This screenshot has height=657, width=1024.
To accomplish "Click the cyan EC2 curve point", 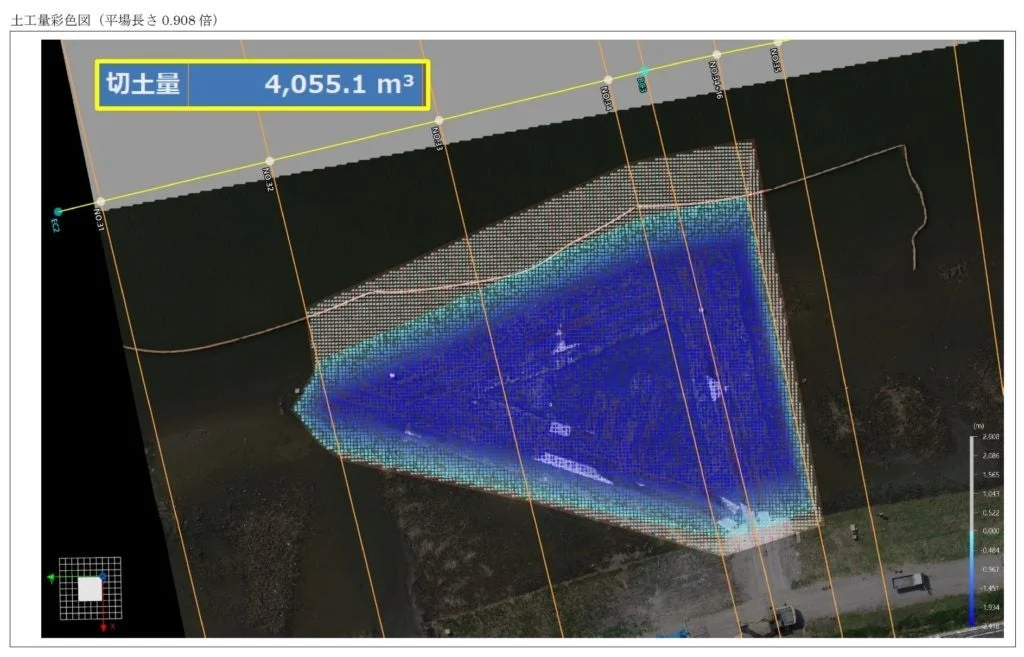I will (58, 212).
